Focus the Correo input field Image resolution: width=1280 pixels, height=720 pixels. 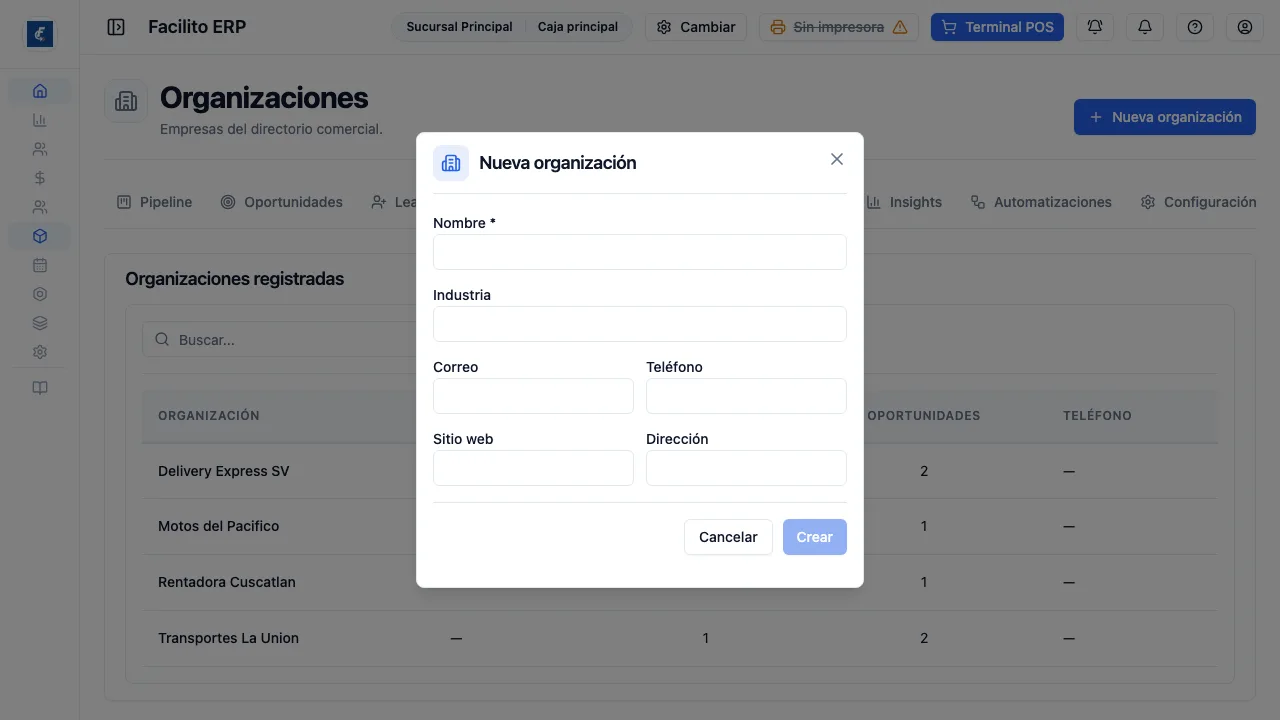pos(533,396)
